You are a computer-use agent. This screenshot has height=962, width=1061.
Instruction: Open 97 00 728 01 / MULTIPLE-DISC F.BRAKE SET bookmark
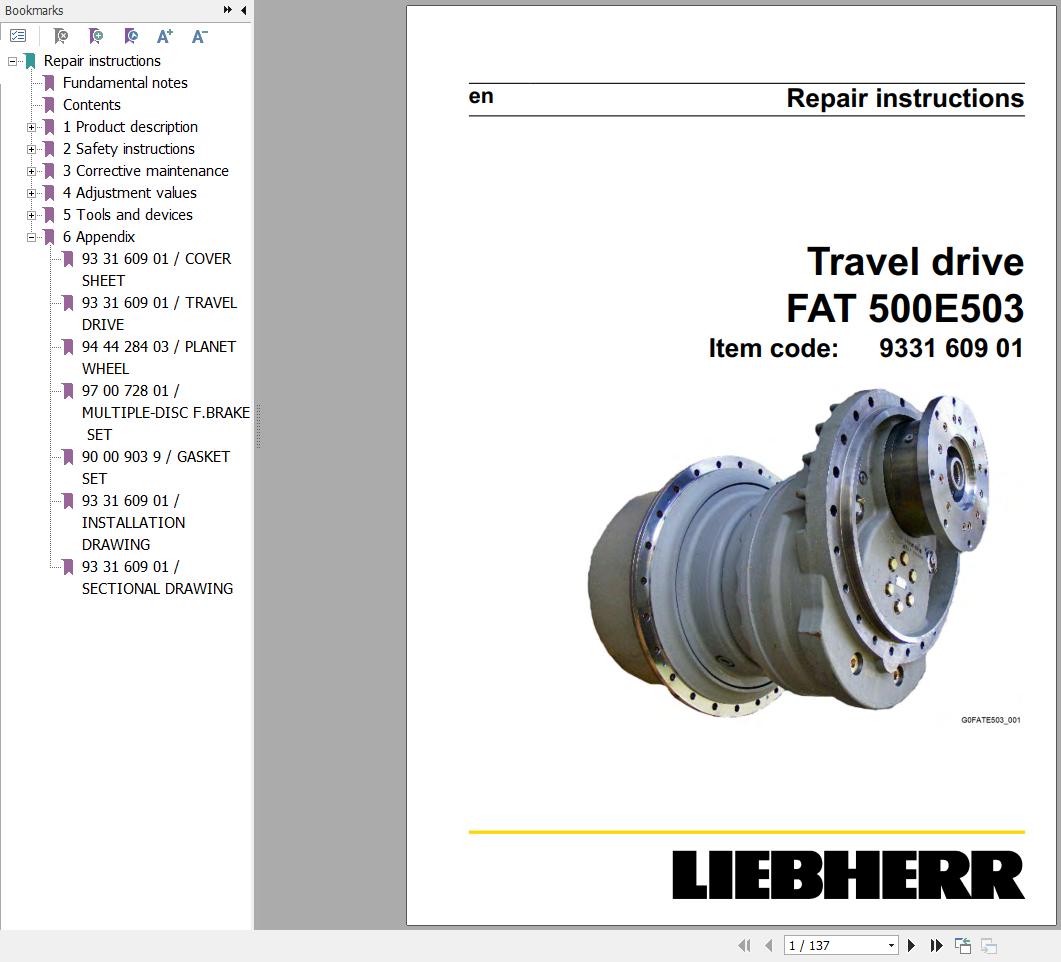[x=166, y=412]
